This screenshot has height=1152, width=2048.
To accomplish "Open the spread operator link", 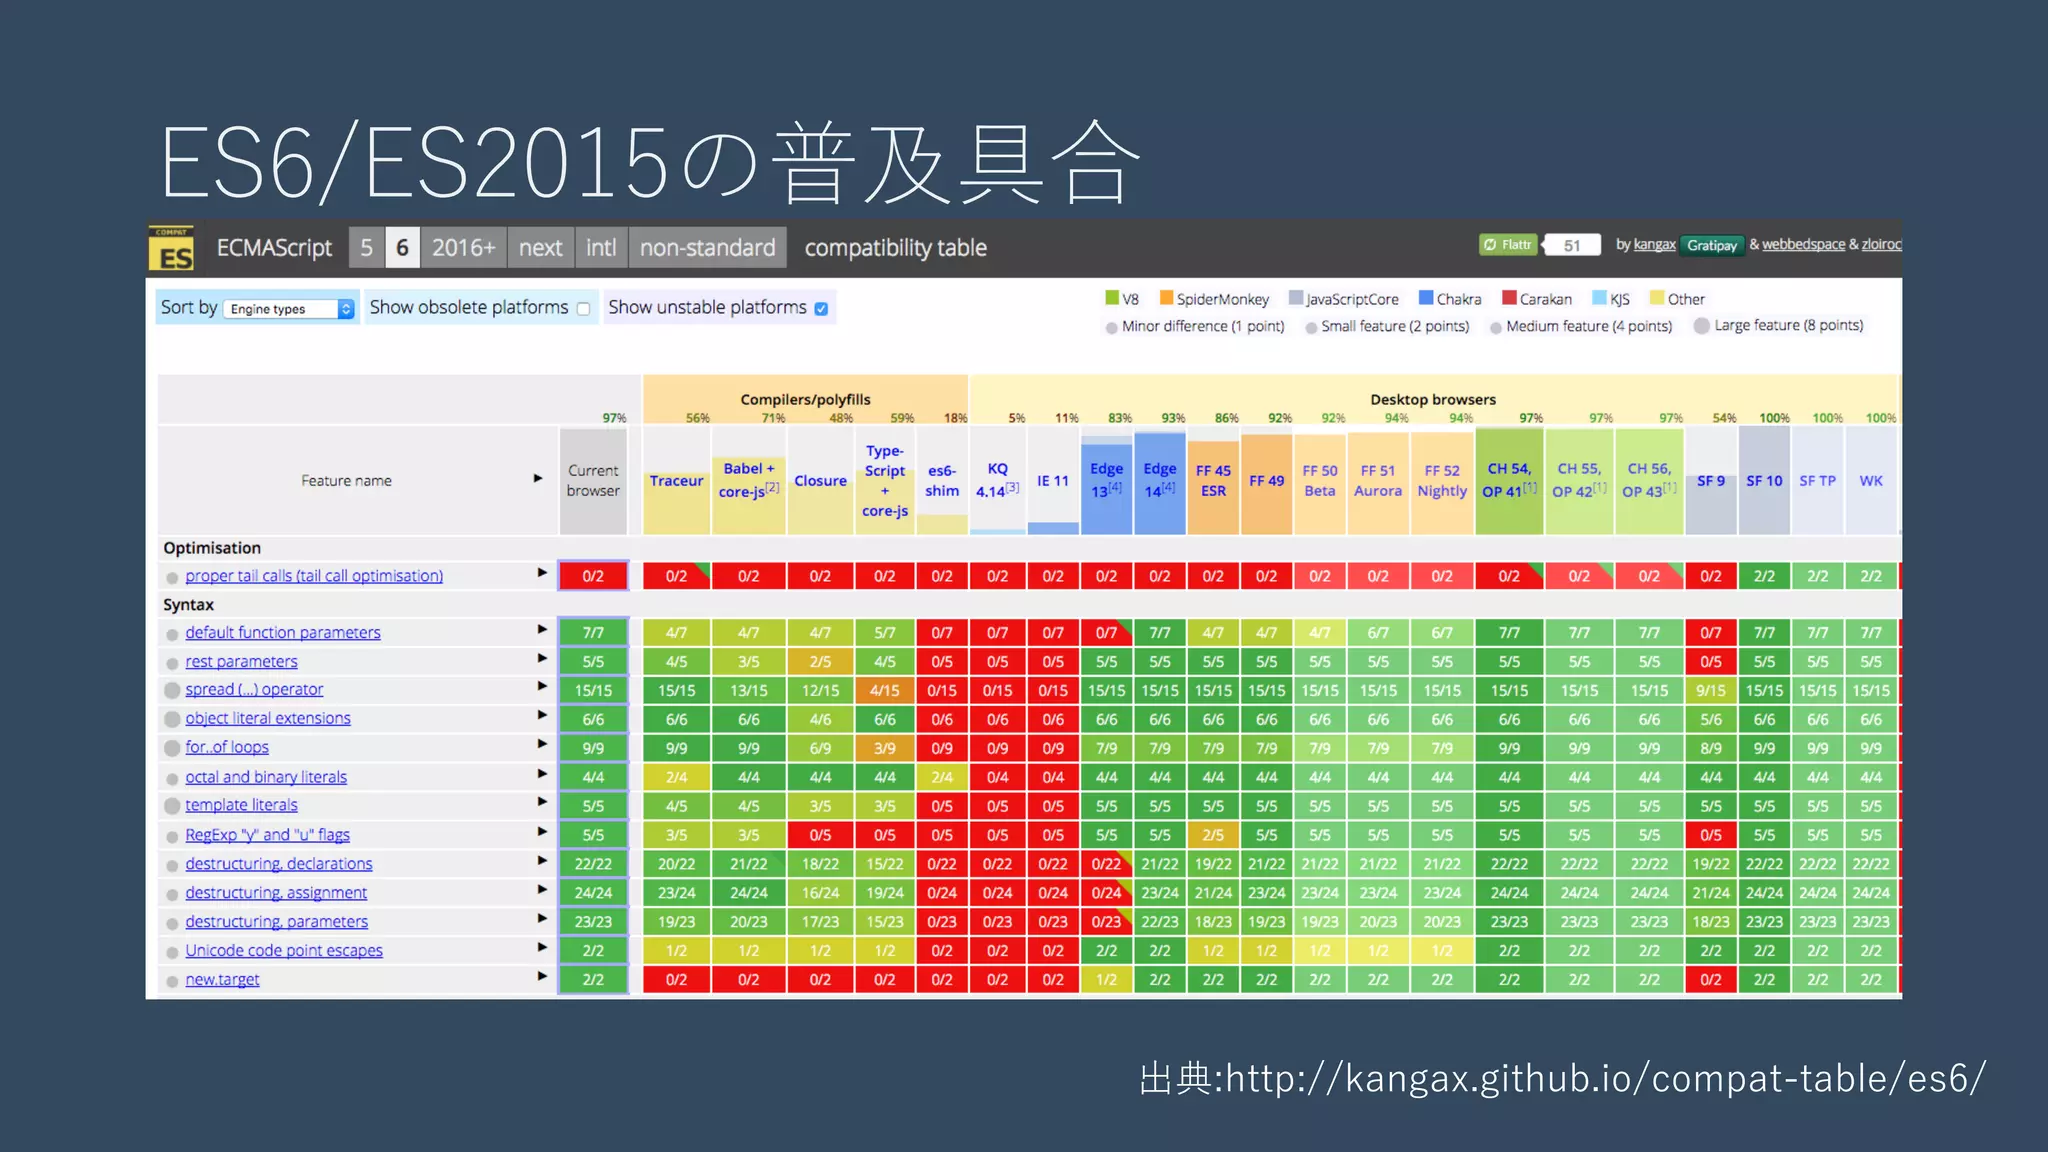I will (x=254, y=690).
